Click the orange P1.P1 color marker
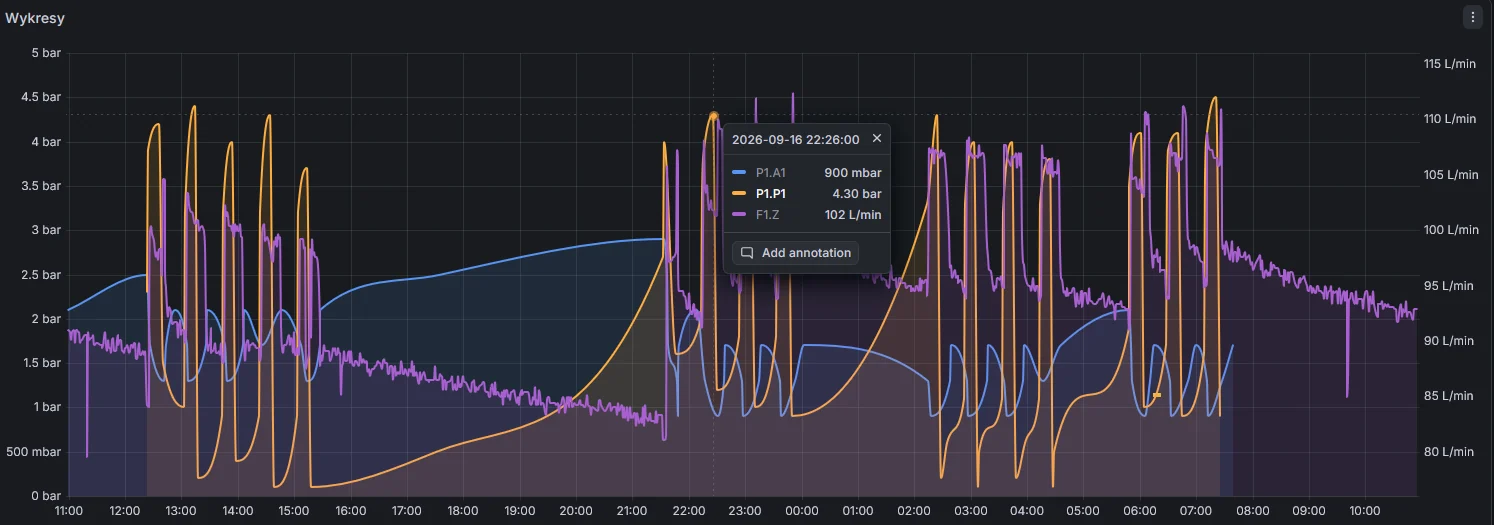Viewport: 1494px width, 525px height. click(x=740, y=194)
